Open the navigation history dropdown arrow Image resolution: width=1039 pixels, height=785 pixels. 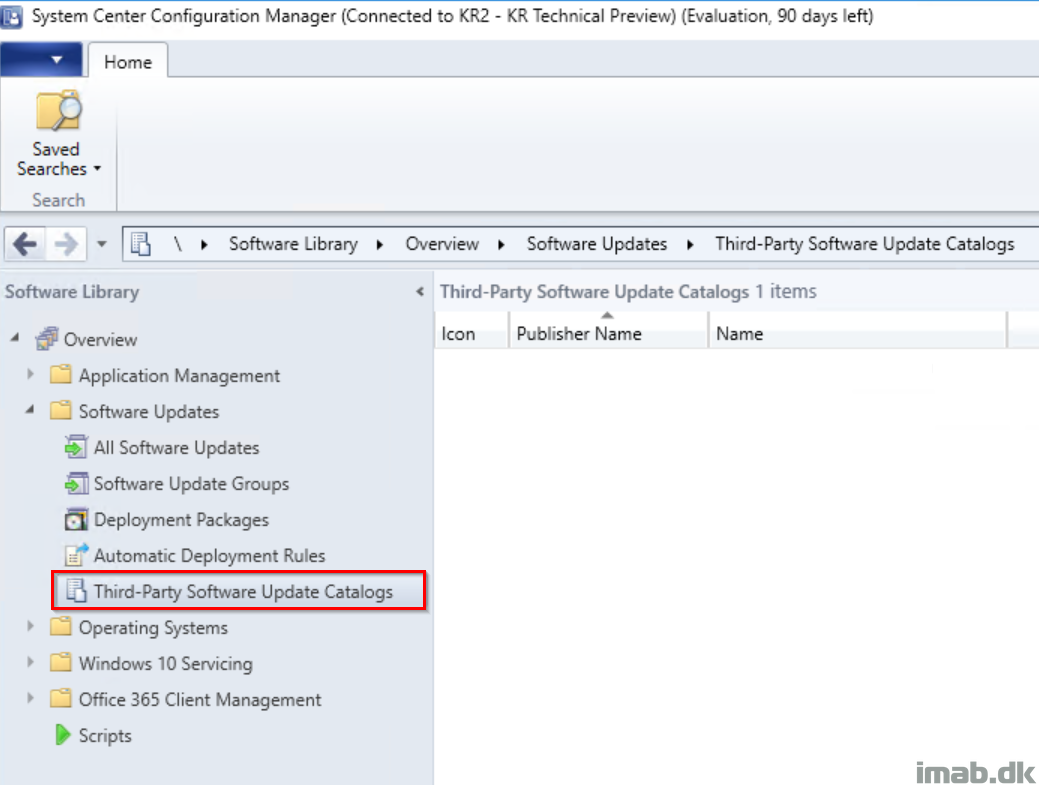(x=101, y=244)
